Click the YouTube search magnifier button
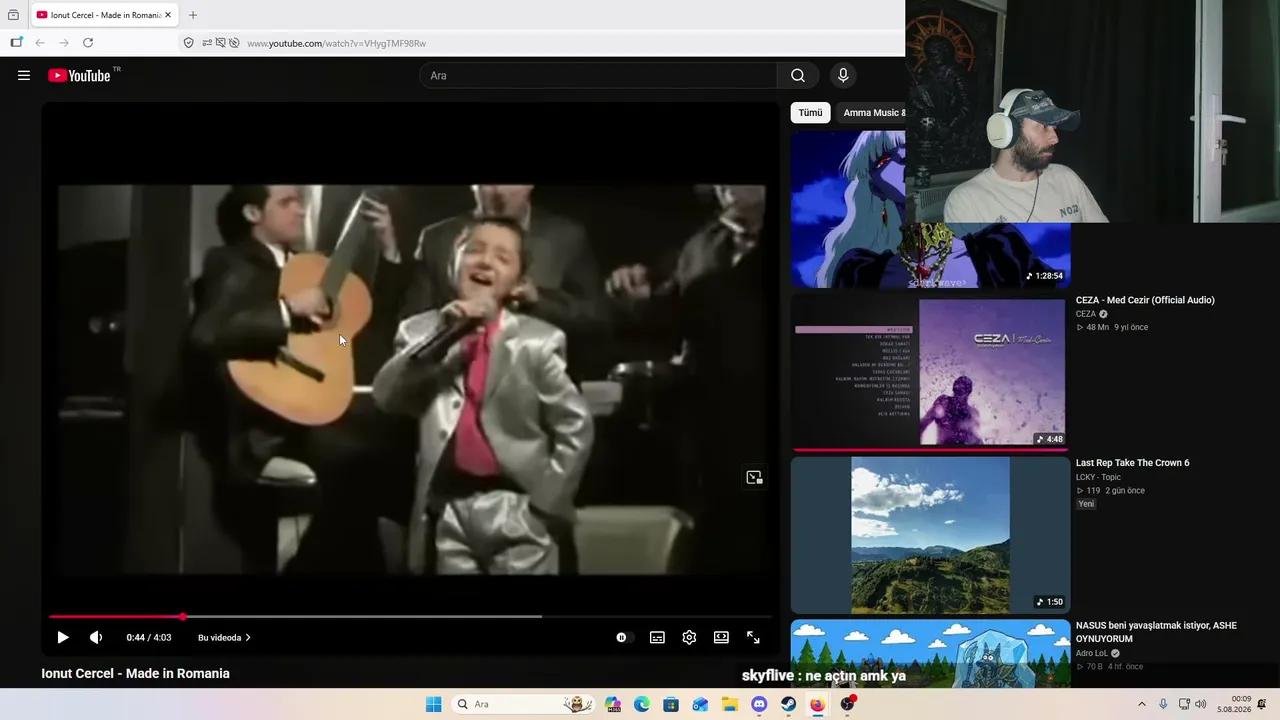 (x=798, y=75)
